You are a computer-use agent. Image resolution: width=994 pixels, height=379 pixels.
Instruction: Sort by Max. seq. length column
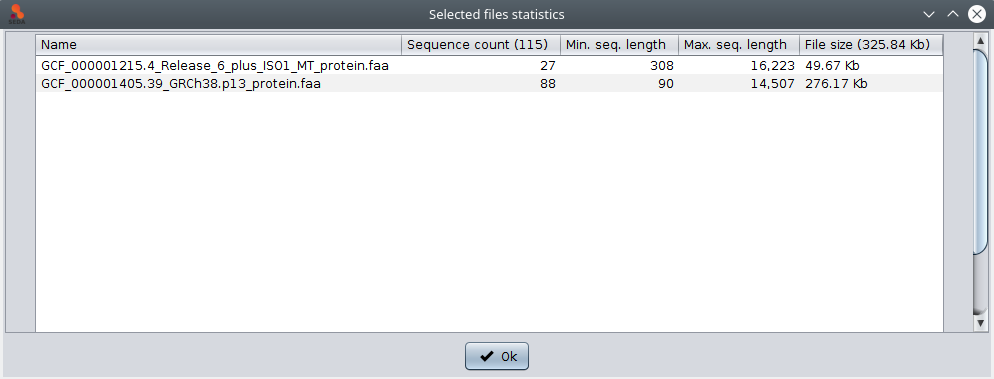click(x=739, y=45)
